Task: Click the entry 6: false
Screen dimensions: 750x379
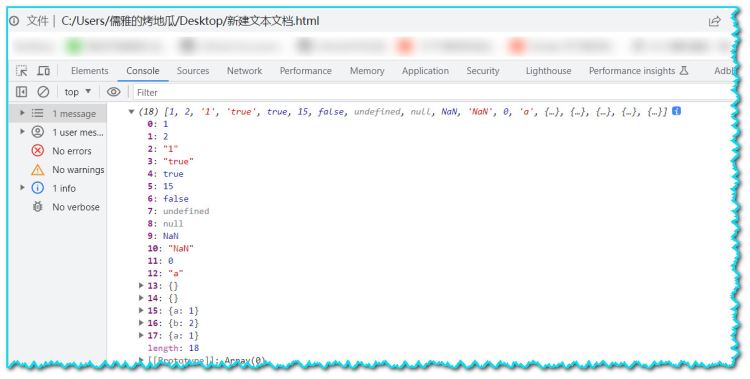Action: tap(168, 199)
